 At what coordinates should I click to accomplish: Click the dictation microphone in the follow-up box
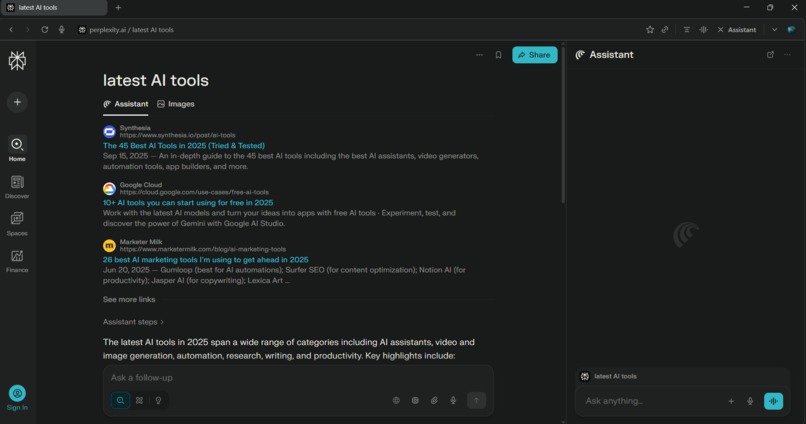453,400
